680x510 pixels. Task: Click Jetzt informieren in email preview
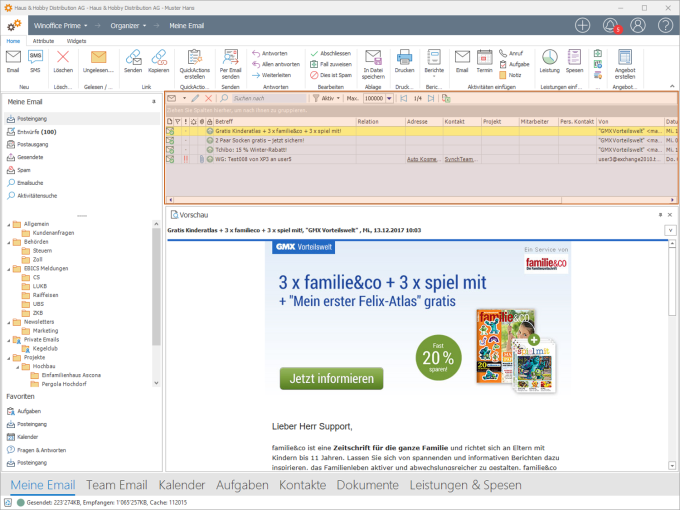coord(331,379)
